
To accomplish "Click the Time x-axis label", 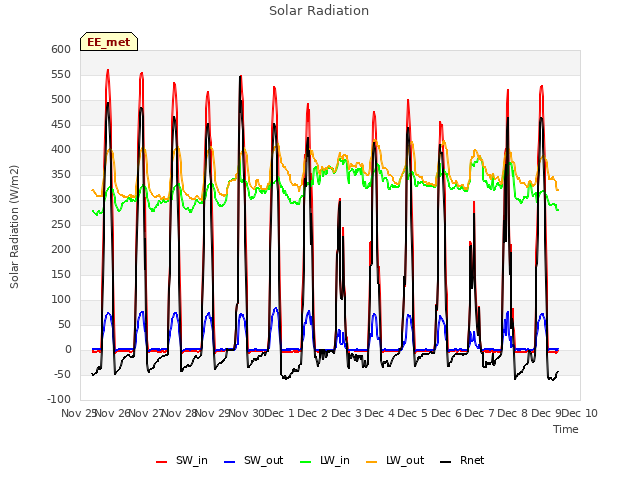I will [x=566, y=429].
